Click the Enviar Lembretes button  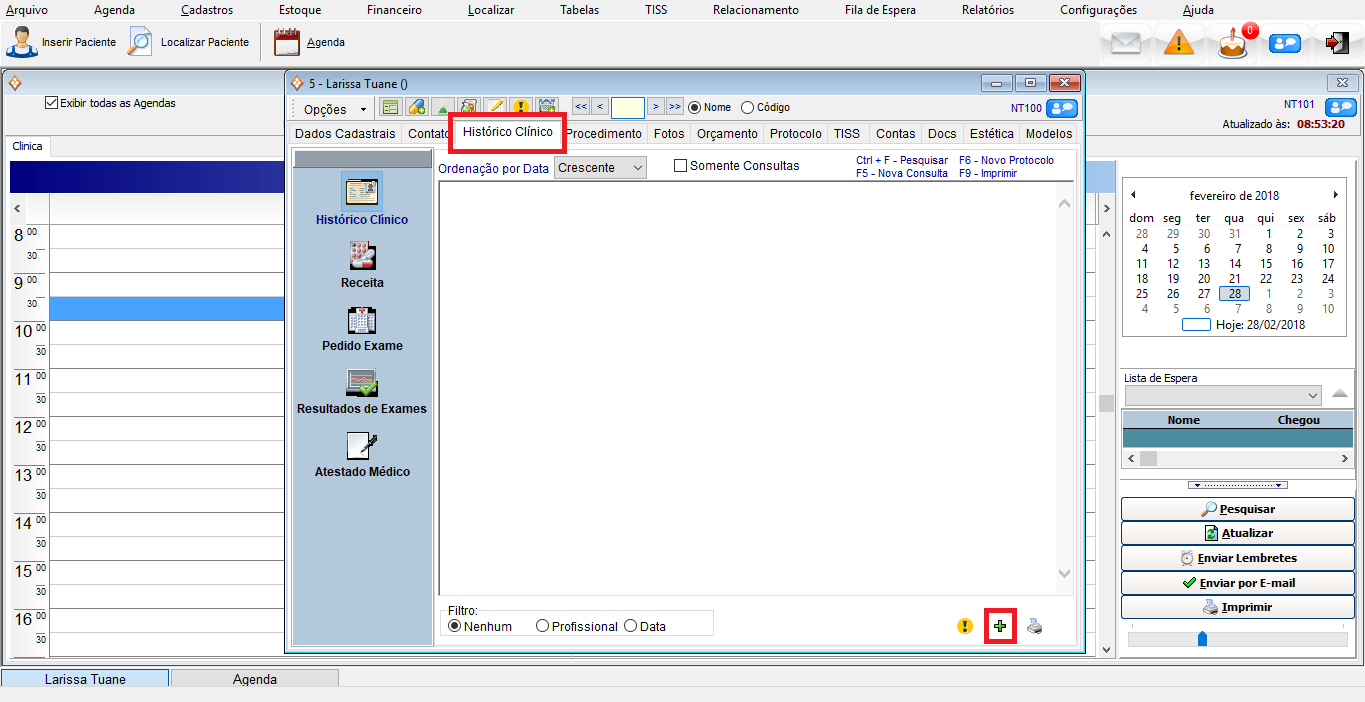1236,558
